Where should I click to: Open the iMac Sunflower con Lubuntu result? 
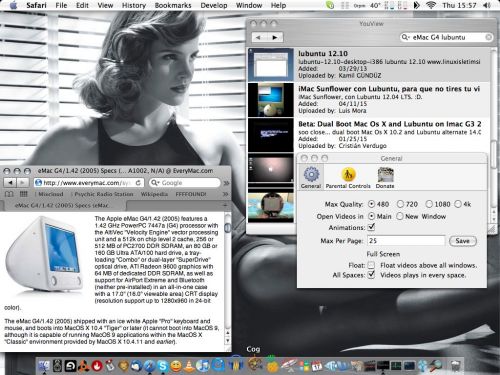[x=369, y=99]
